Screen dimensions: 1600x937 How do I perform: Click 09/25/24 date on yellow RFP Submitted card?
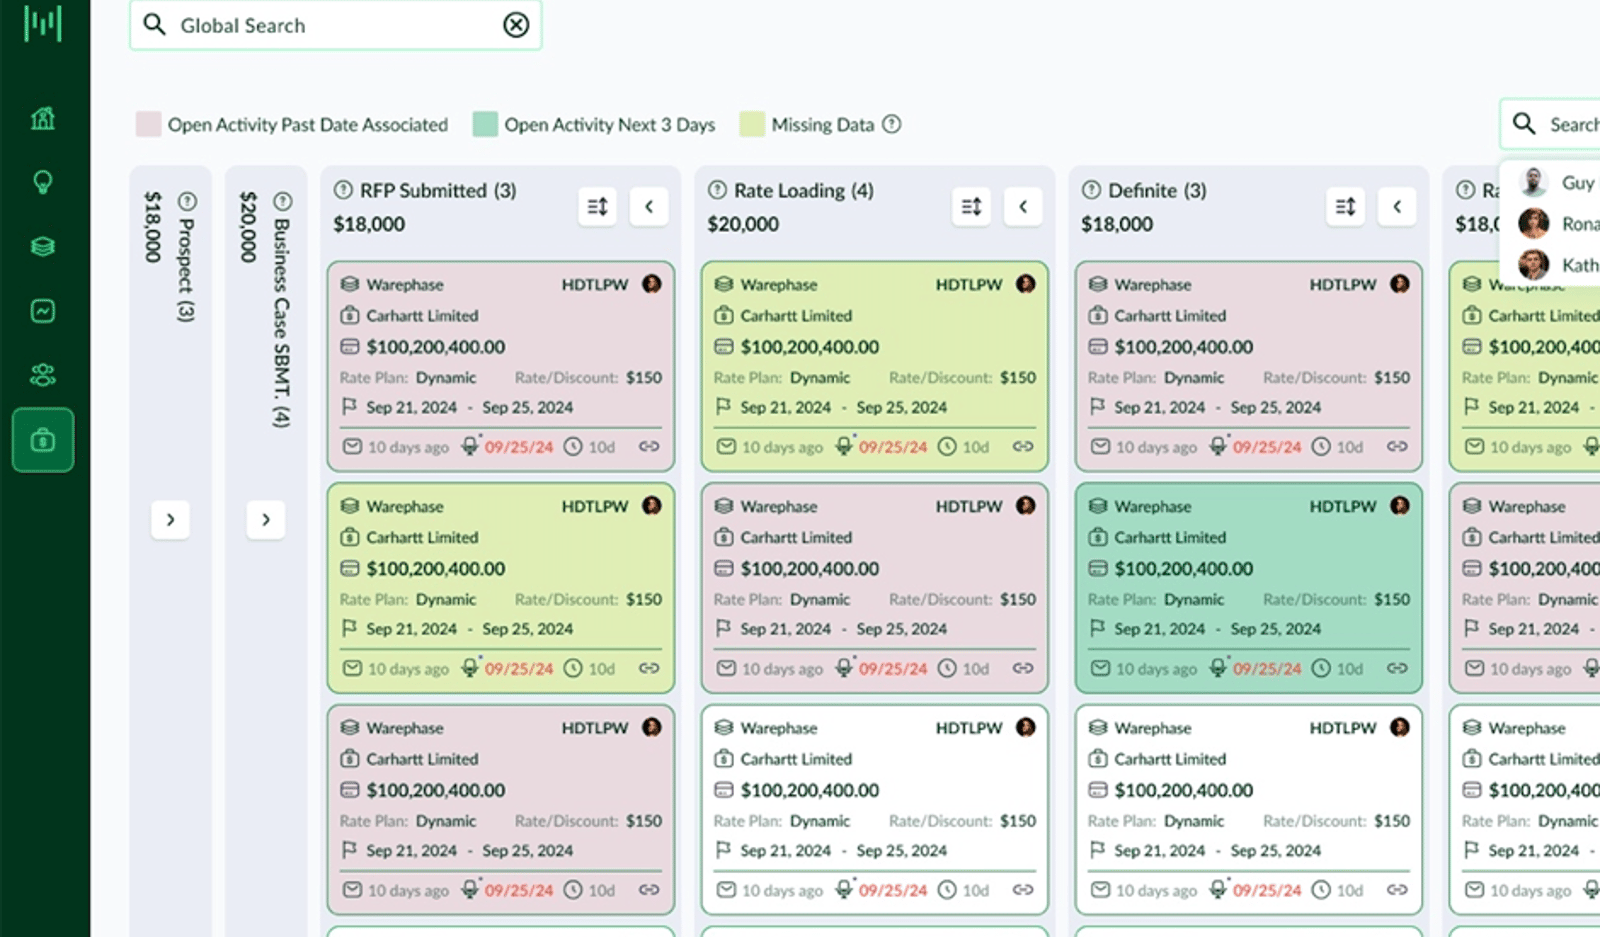tap(519, 669)
